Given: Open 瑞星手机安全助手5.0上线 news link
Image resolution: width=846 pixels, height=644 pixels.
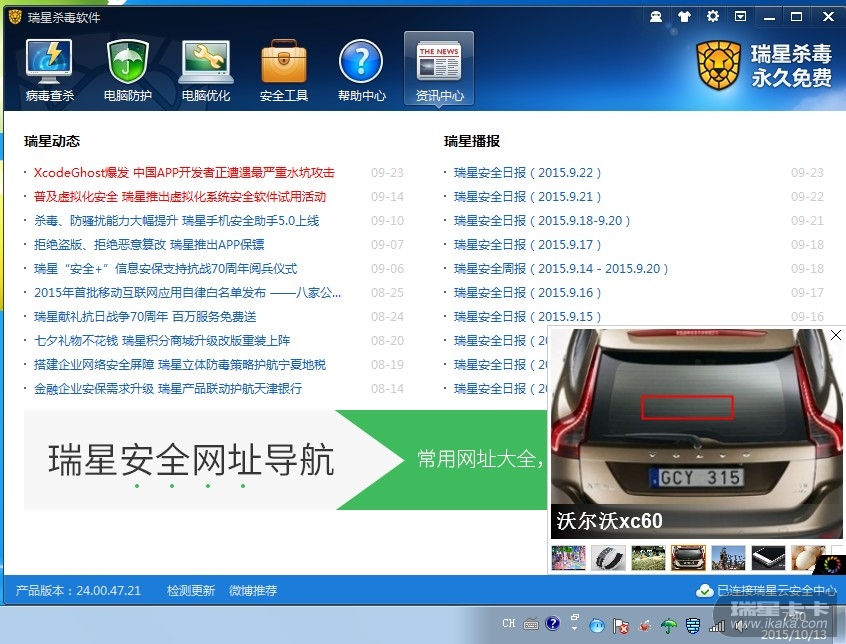Looking at the screenshot, I should [x=176, y=221].
